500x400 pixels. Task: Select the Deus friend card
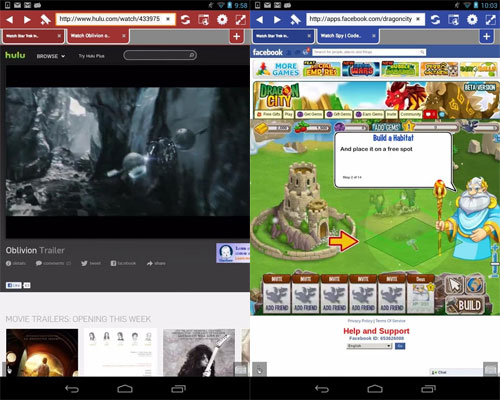click(x=421, y=294)
